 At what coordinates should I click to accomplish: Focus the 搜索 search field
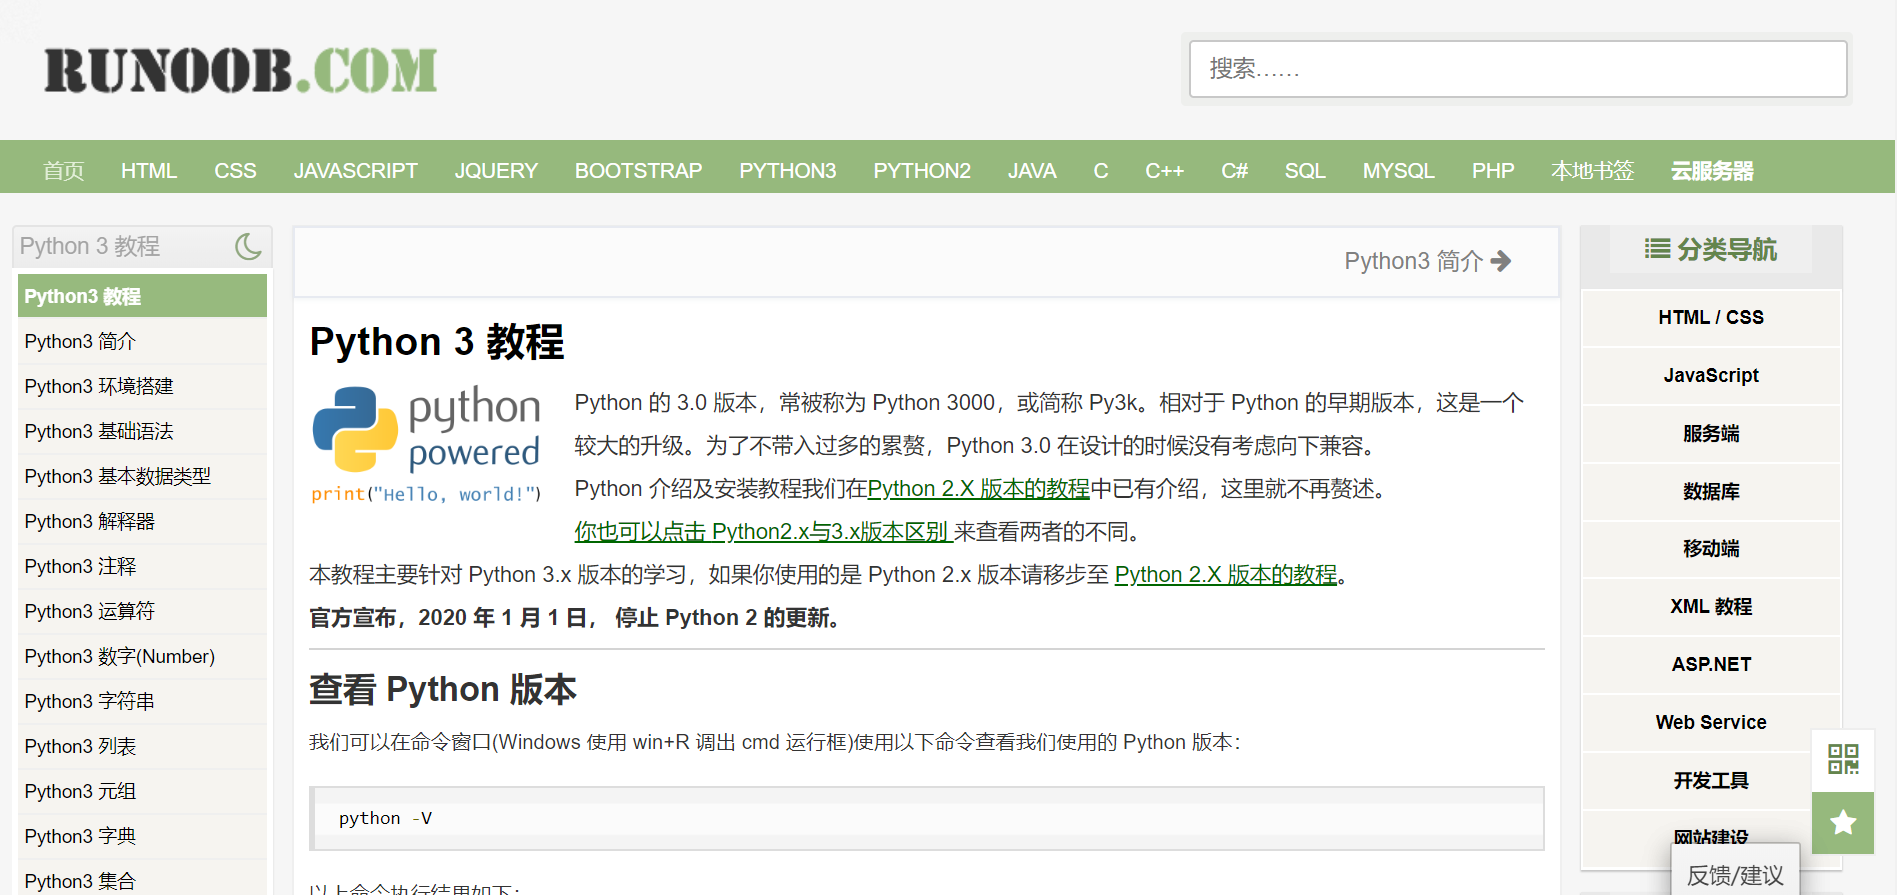coord(1518,69)
